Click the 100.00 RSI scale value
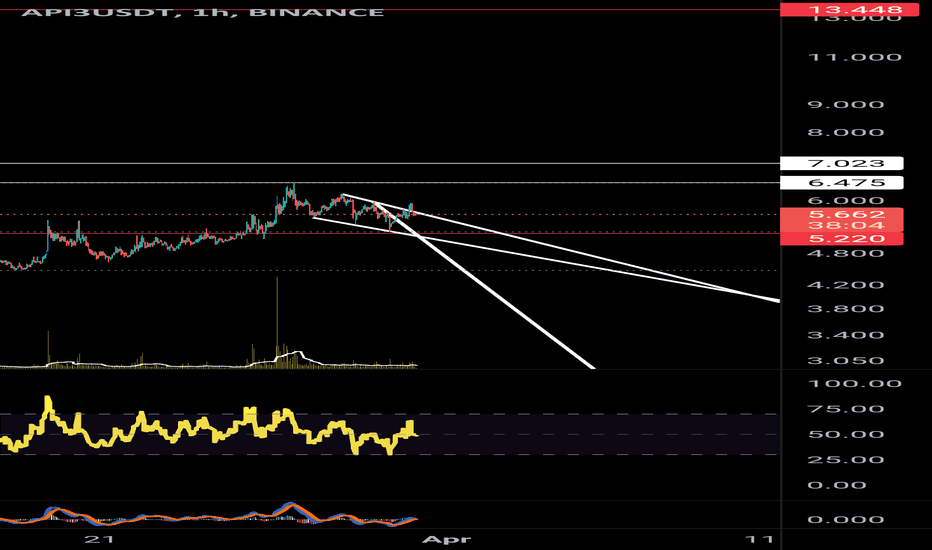The image size is (932, 550). coord(855,384)
